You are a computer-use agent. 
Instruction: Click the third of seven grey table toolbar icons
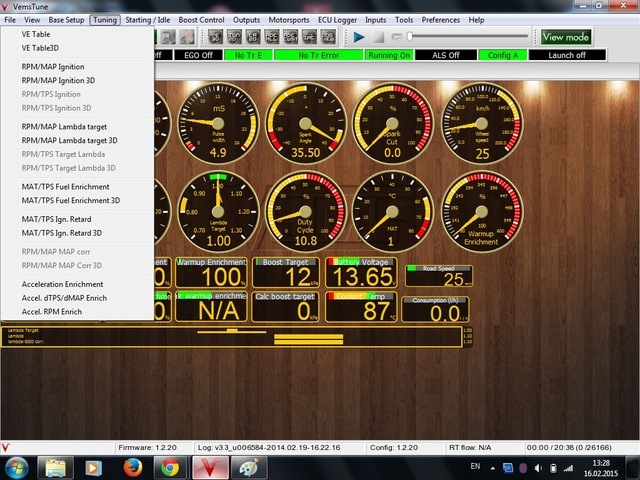coord(253,37)
